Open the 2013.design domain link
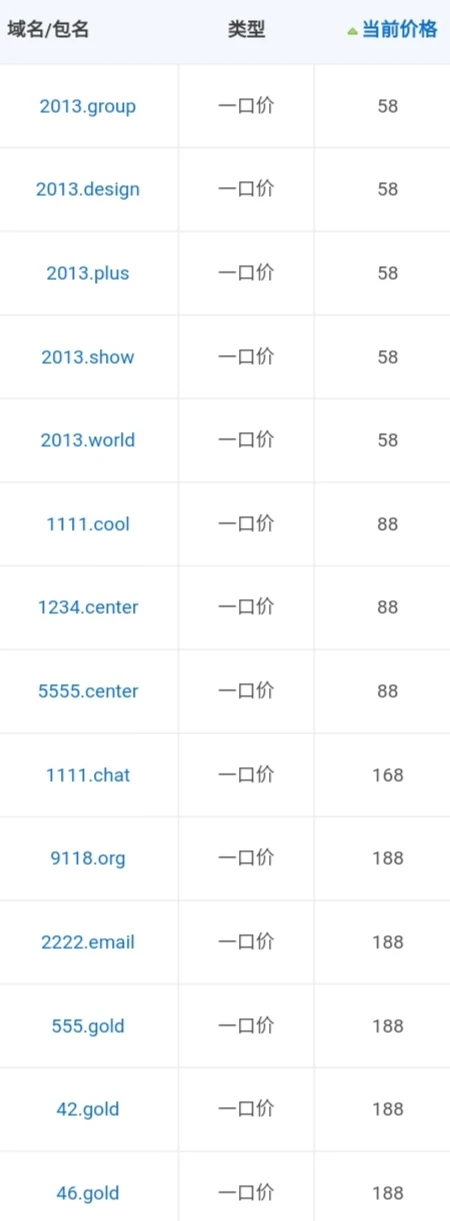Viewport: 450px width, 1221px height. pyautogui.click(x=88, y=190)
